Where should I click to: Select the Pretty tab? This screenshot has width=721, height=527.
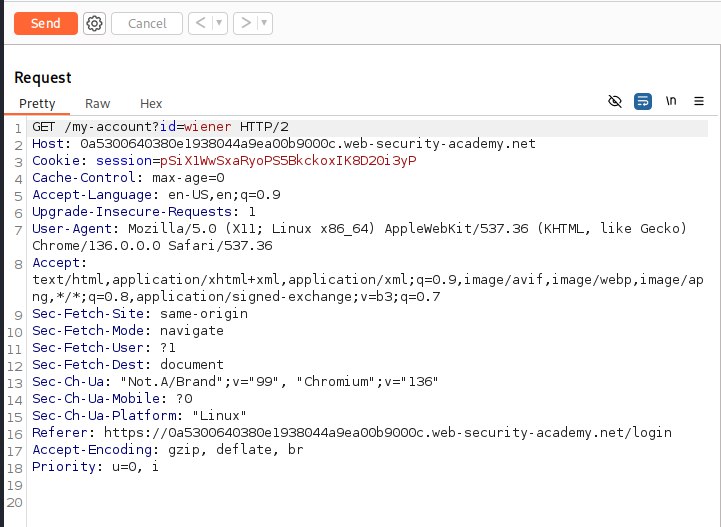37,103
